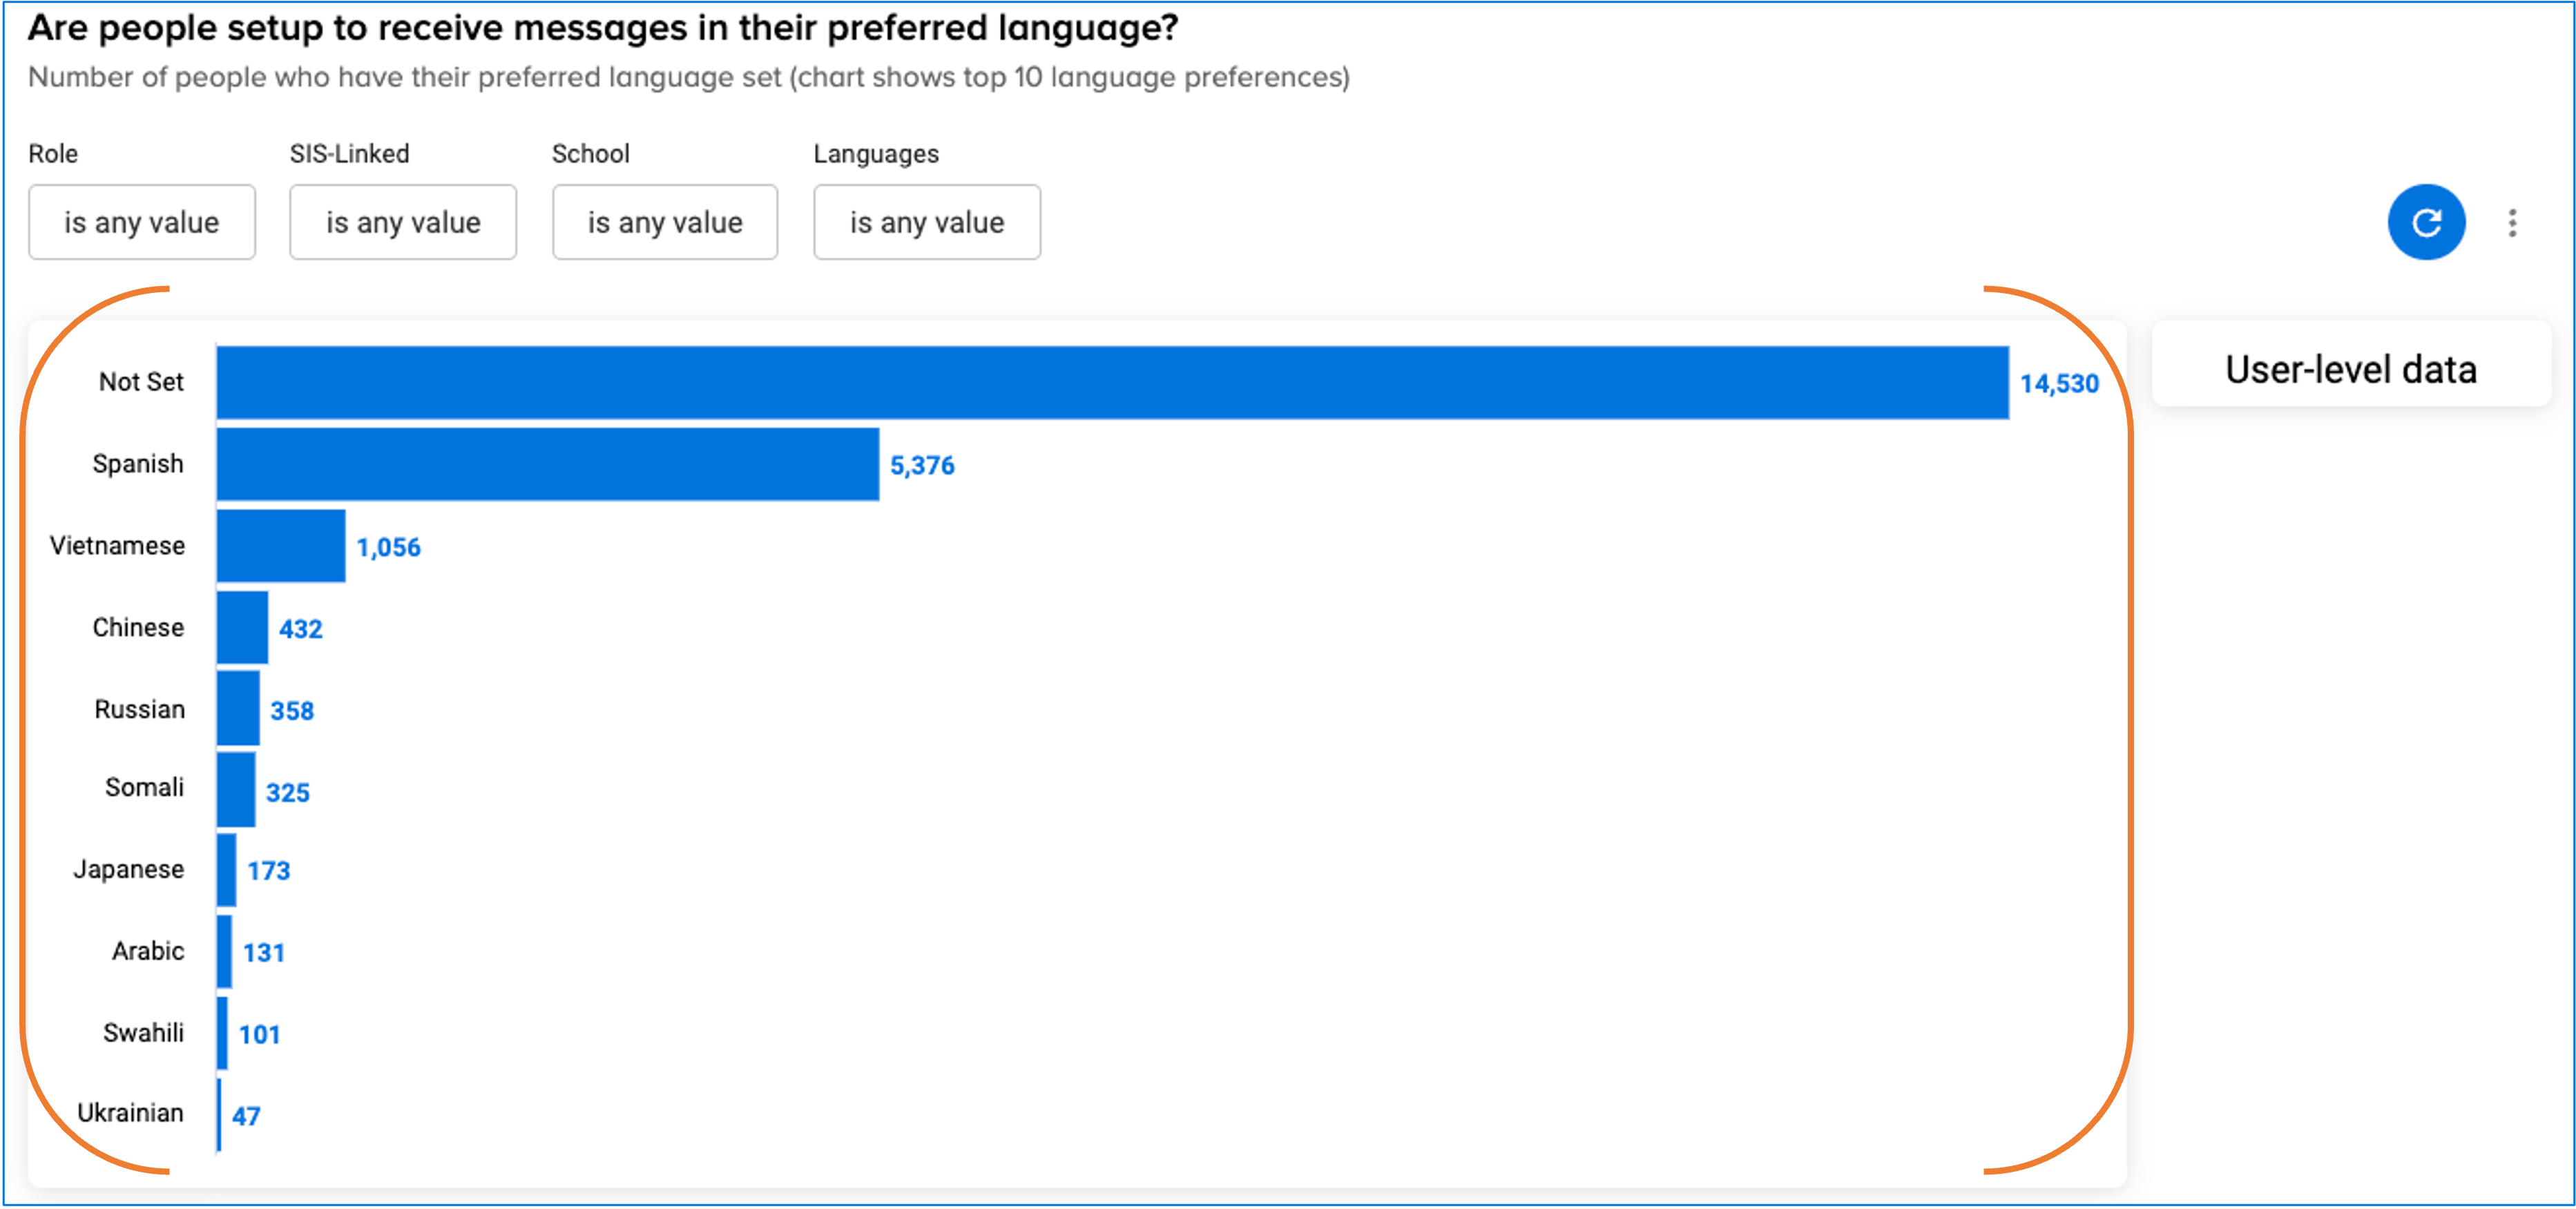Click the blue refresh data icon
Viewport: 2576px width, 1209px height.
(2426, 222)
